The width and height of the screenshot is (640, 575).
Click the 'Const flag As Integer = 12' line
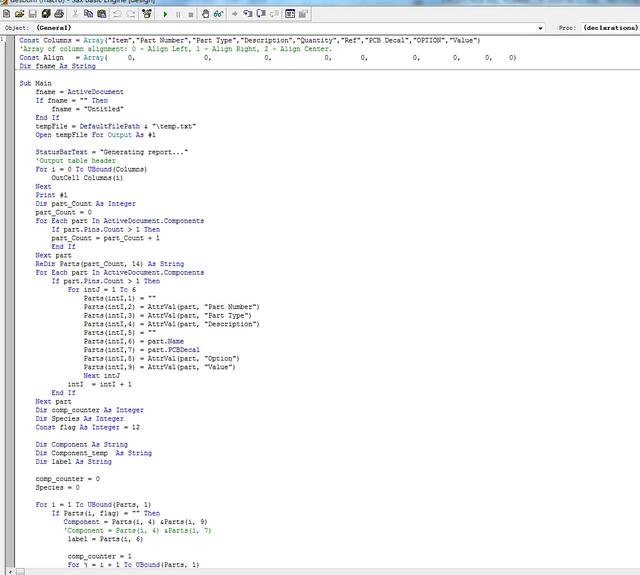[88, 427]
